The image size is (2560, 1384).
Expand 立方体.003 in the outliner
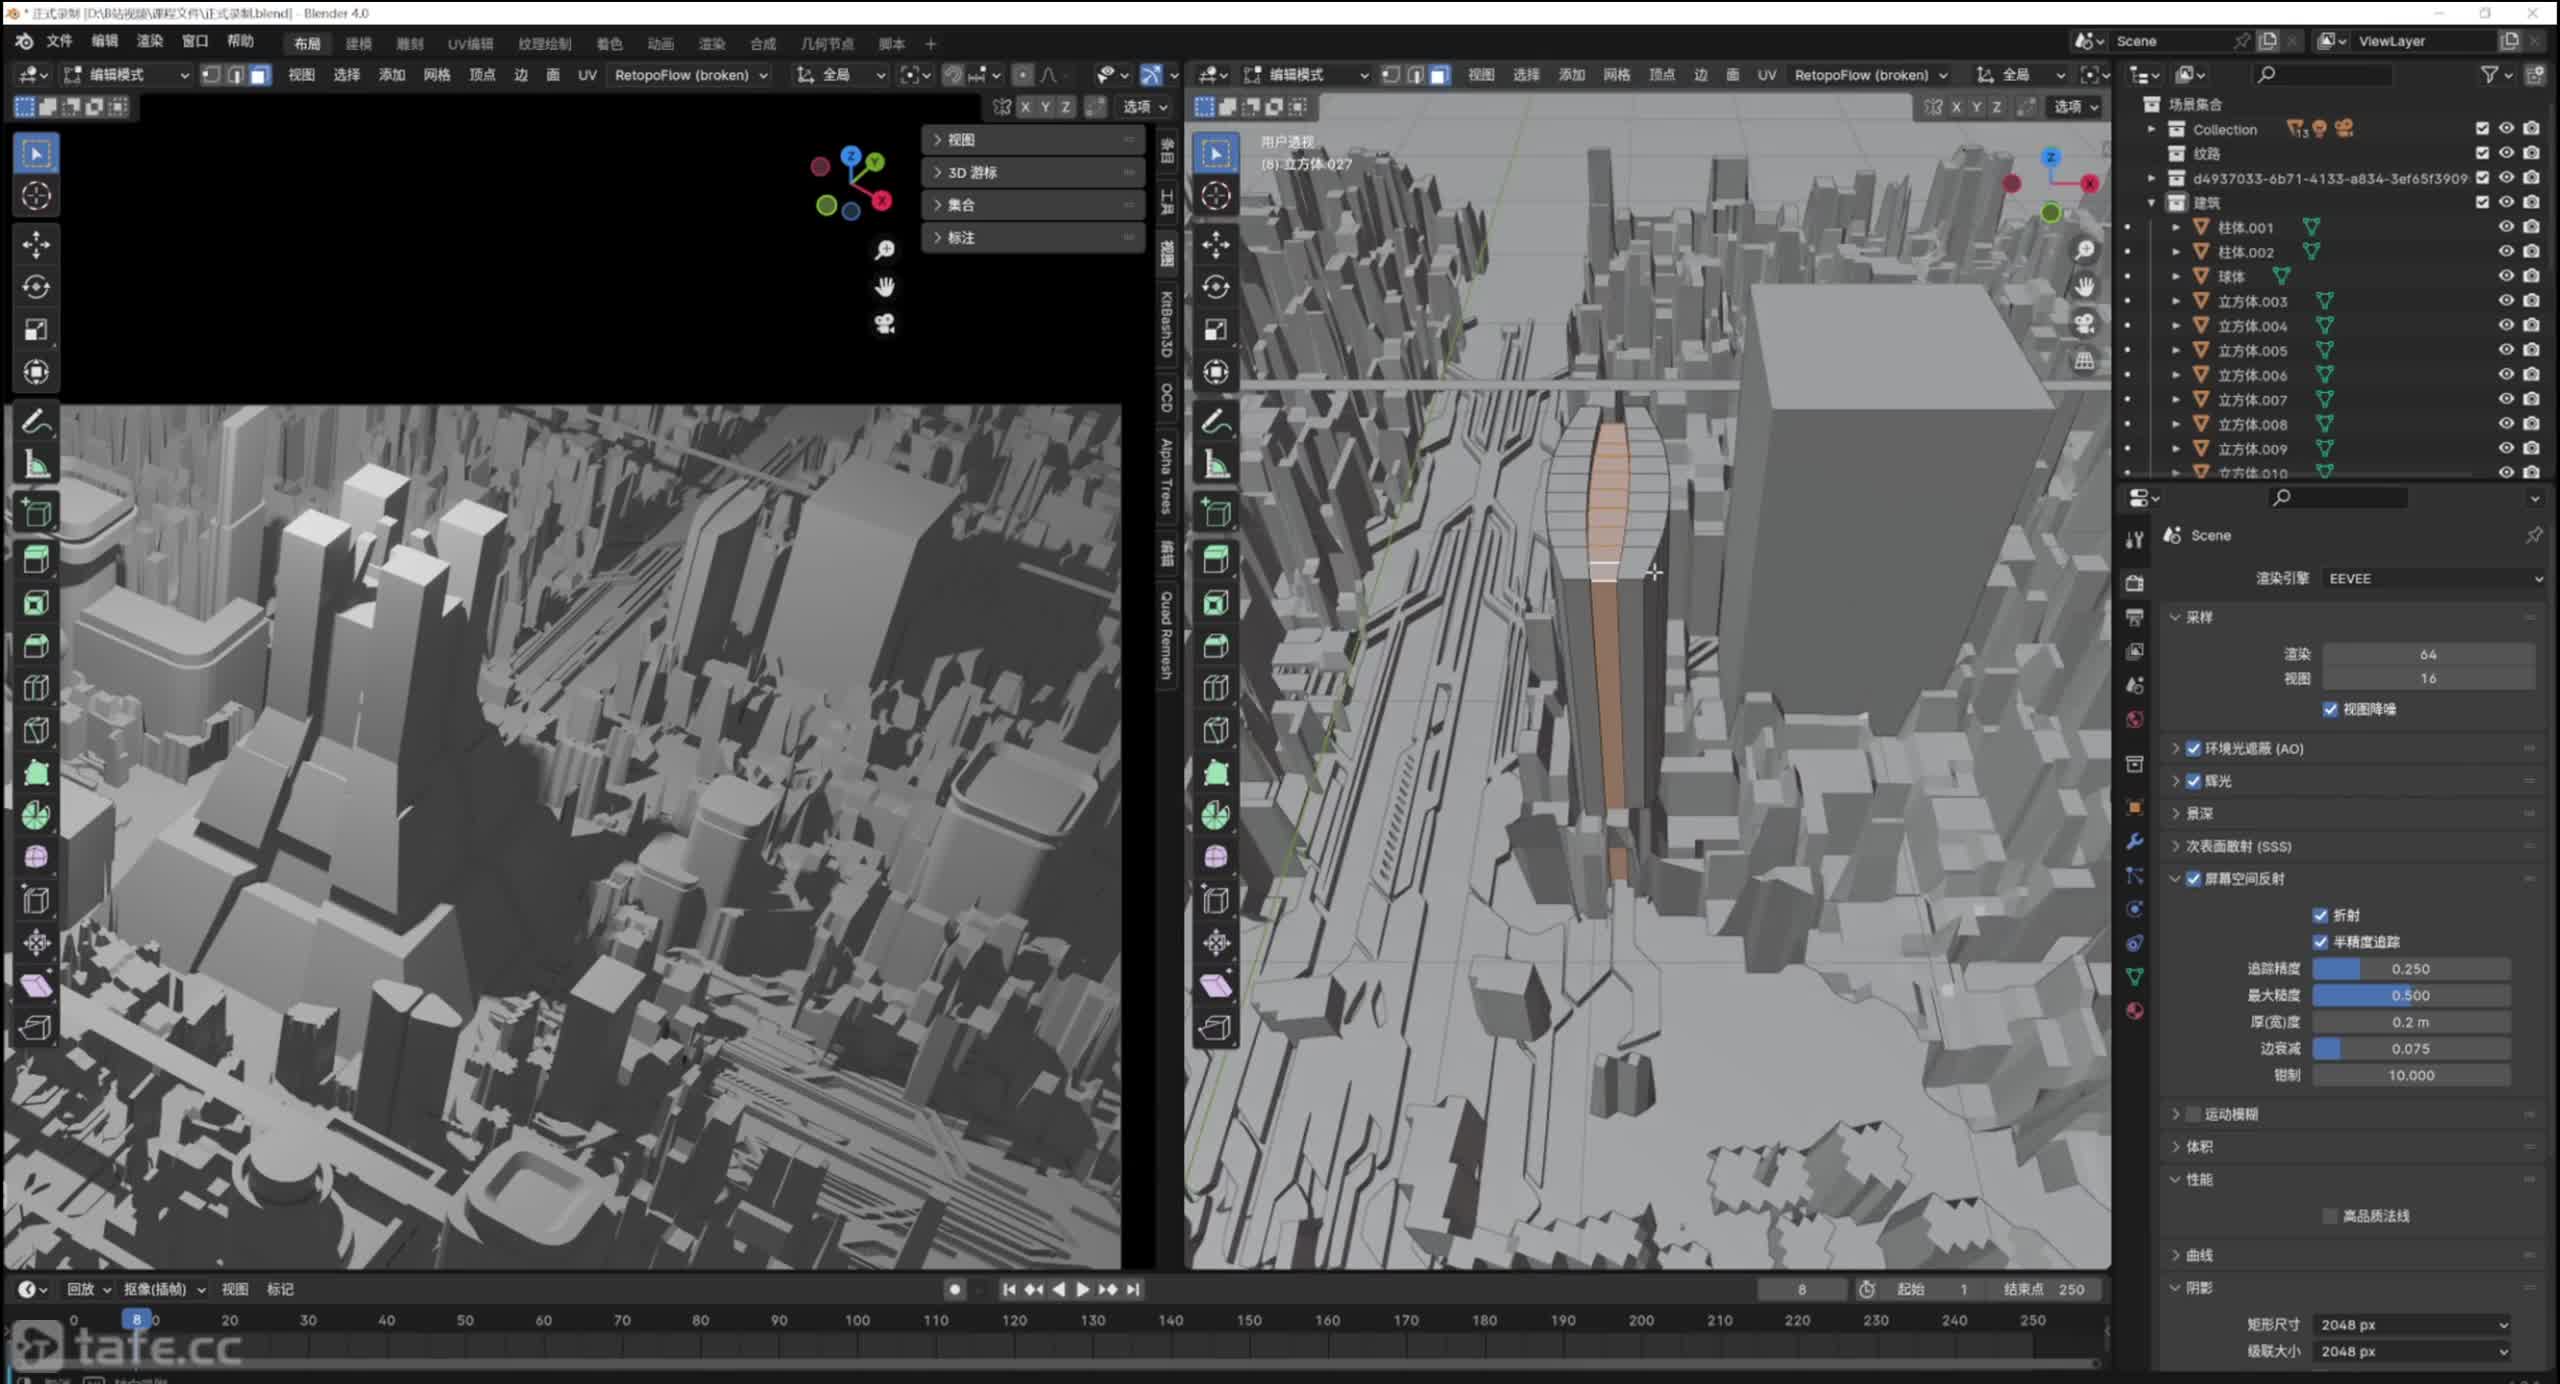(x=2176, y=301)
